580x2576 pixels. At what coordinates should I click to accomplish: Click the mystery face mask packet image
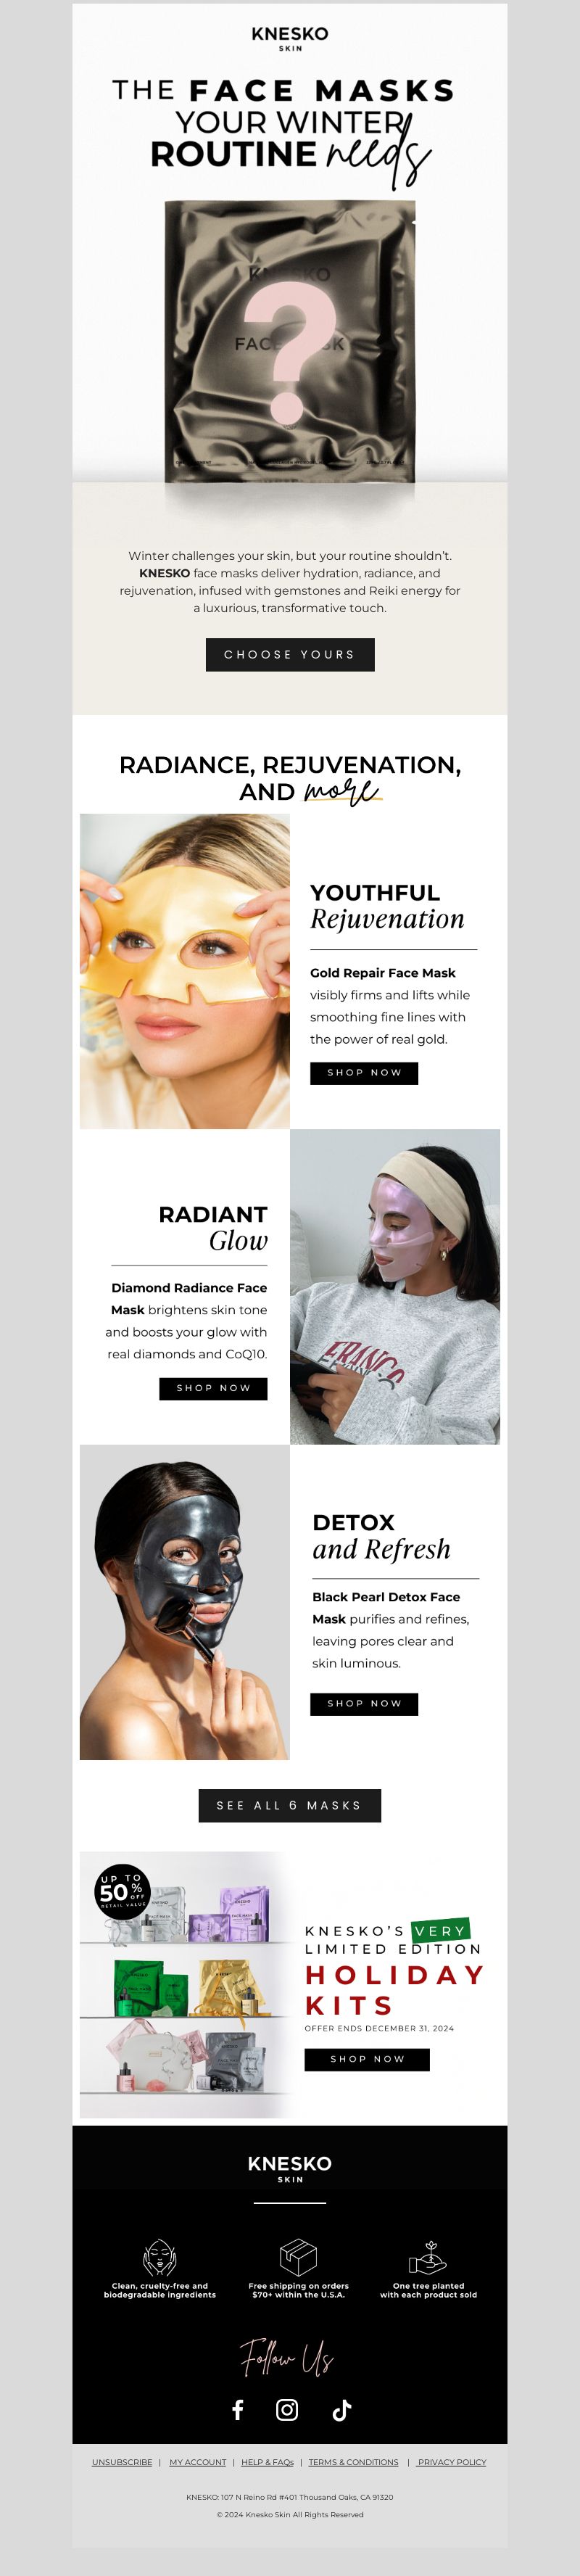tap(290, 342)
